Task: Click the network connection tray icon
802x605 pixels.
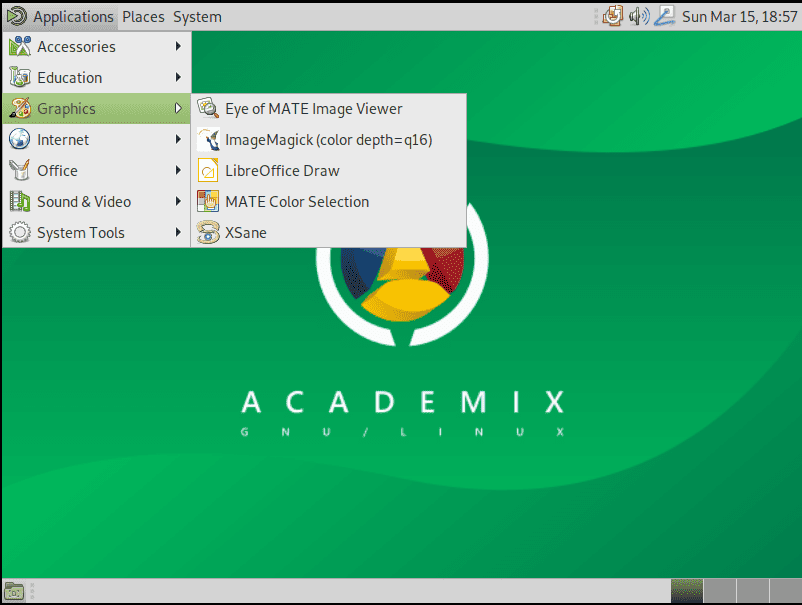Action: (665, 16)
